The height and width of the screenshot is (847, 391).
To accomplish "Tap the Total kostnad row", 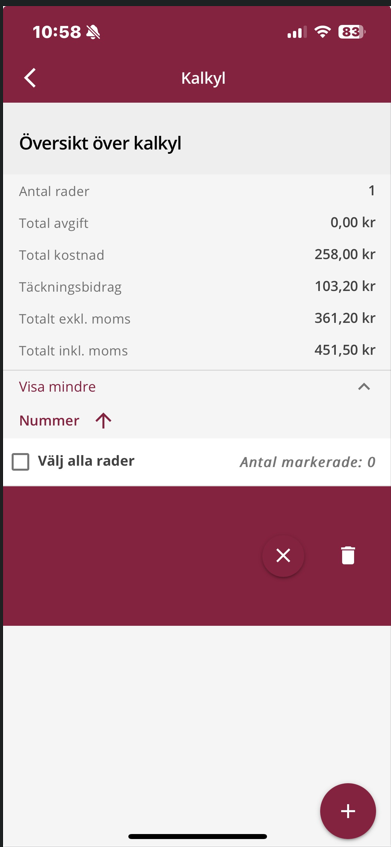I will pyautogui.click(x=197, y=254).
